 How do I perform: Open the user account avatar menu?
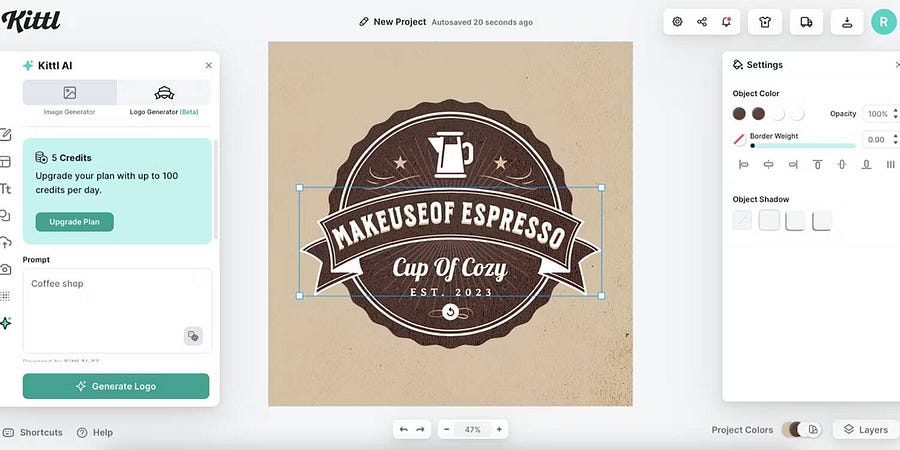tap(883, 22)
